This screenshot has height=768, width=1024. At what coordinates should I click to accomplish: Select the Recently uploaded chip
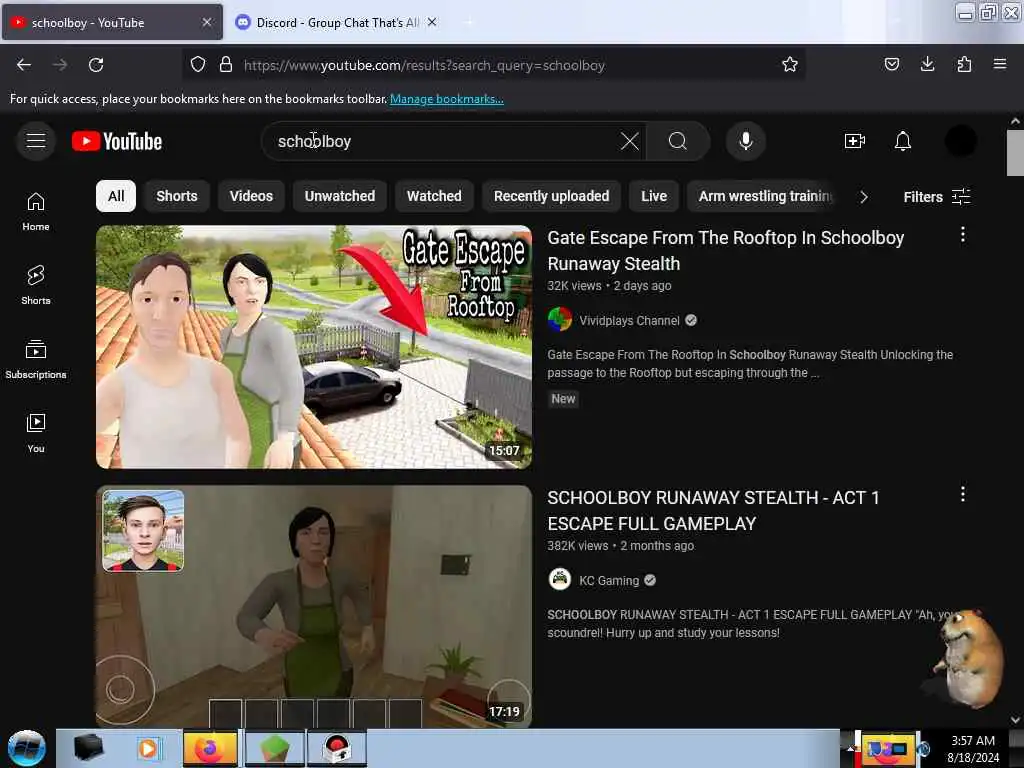point(551,196)
